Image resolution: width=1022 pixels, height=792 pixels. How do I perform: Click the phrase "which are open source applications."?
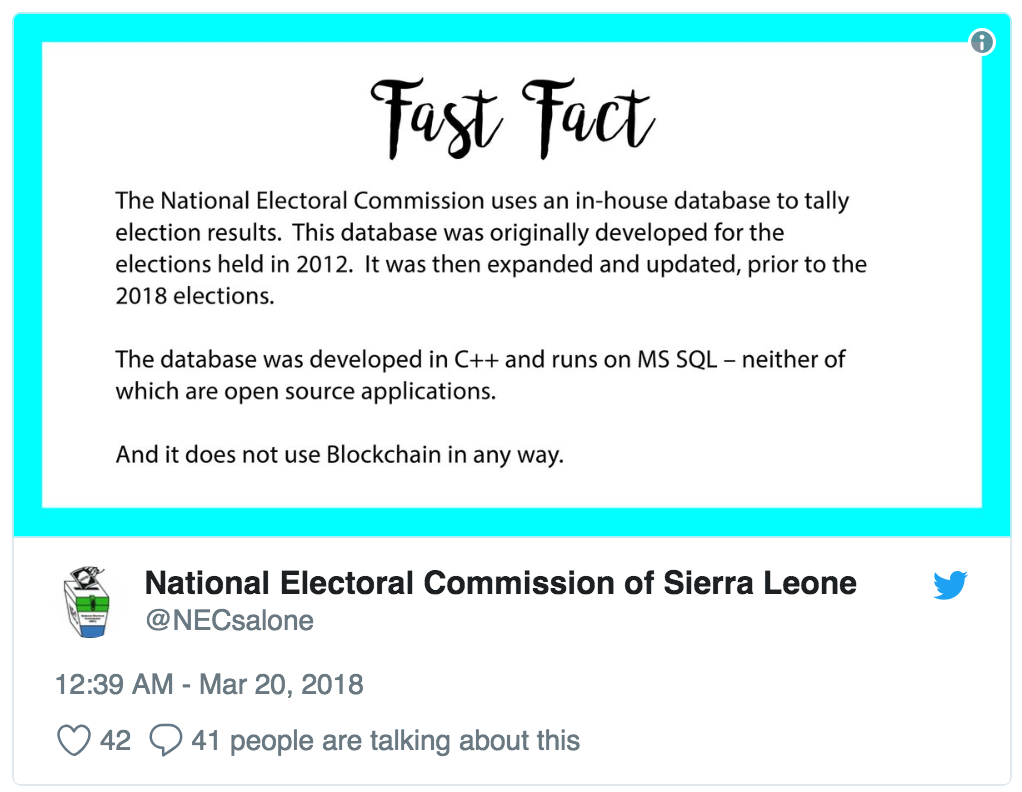click(306, 391)
